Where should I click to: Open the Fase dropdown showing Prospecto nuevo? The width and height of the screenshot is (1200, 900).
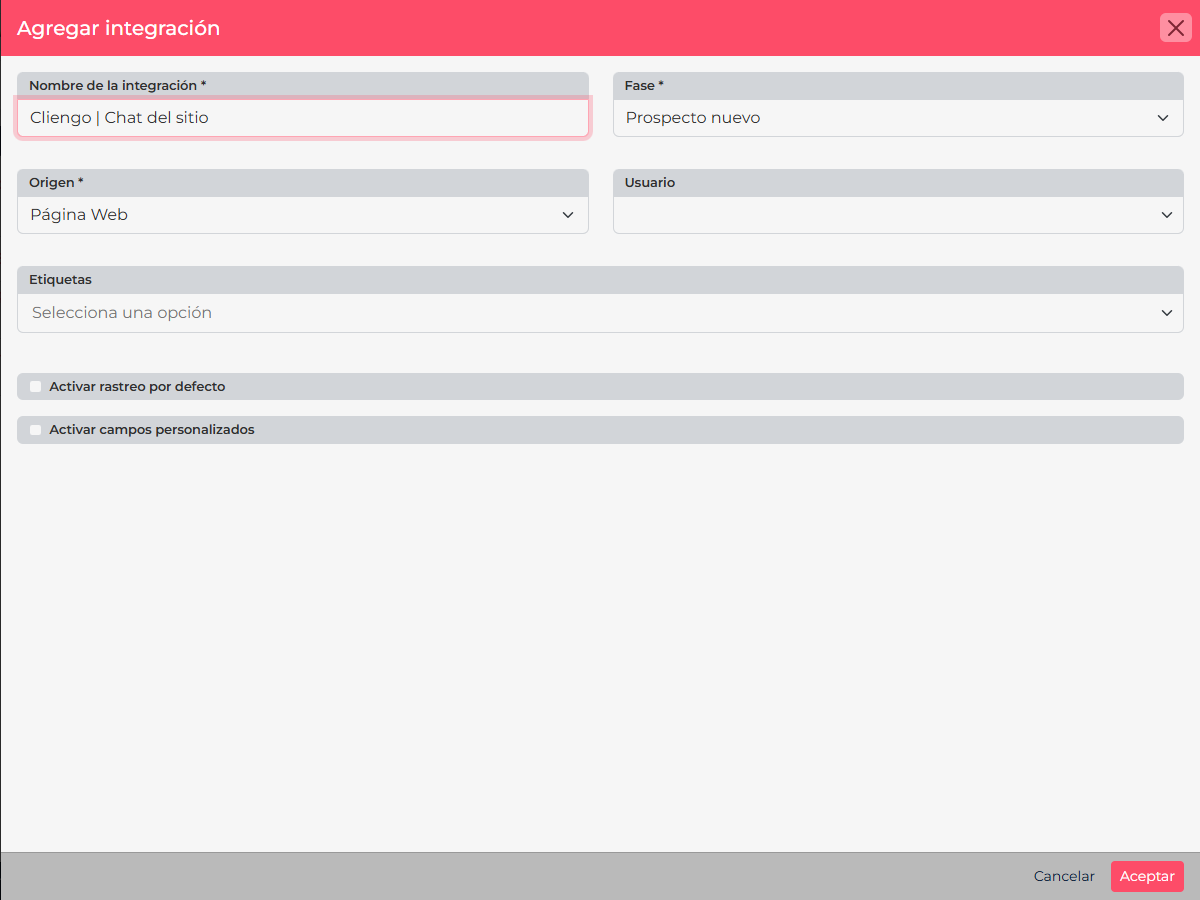click(898, 118)
